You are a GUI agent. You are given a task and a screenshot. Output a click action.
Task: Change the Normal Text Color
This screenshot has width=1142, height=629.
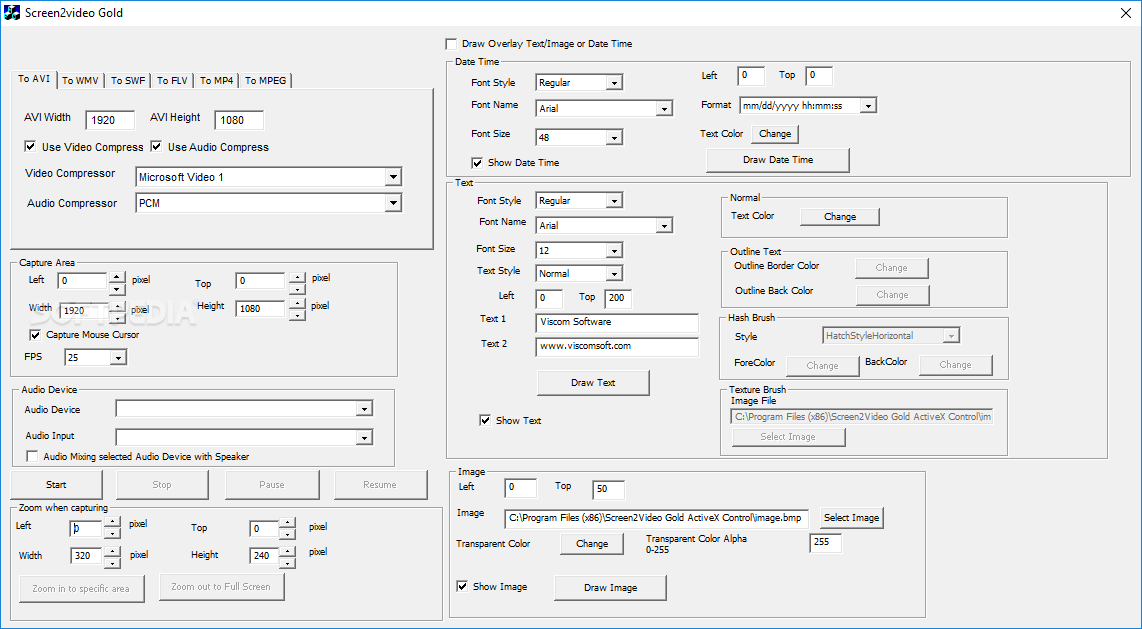(x=840, y=217)
